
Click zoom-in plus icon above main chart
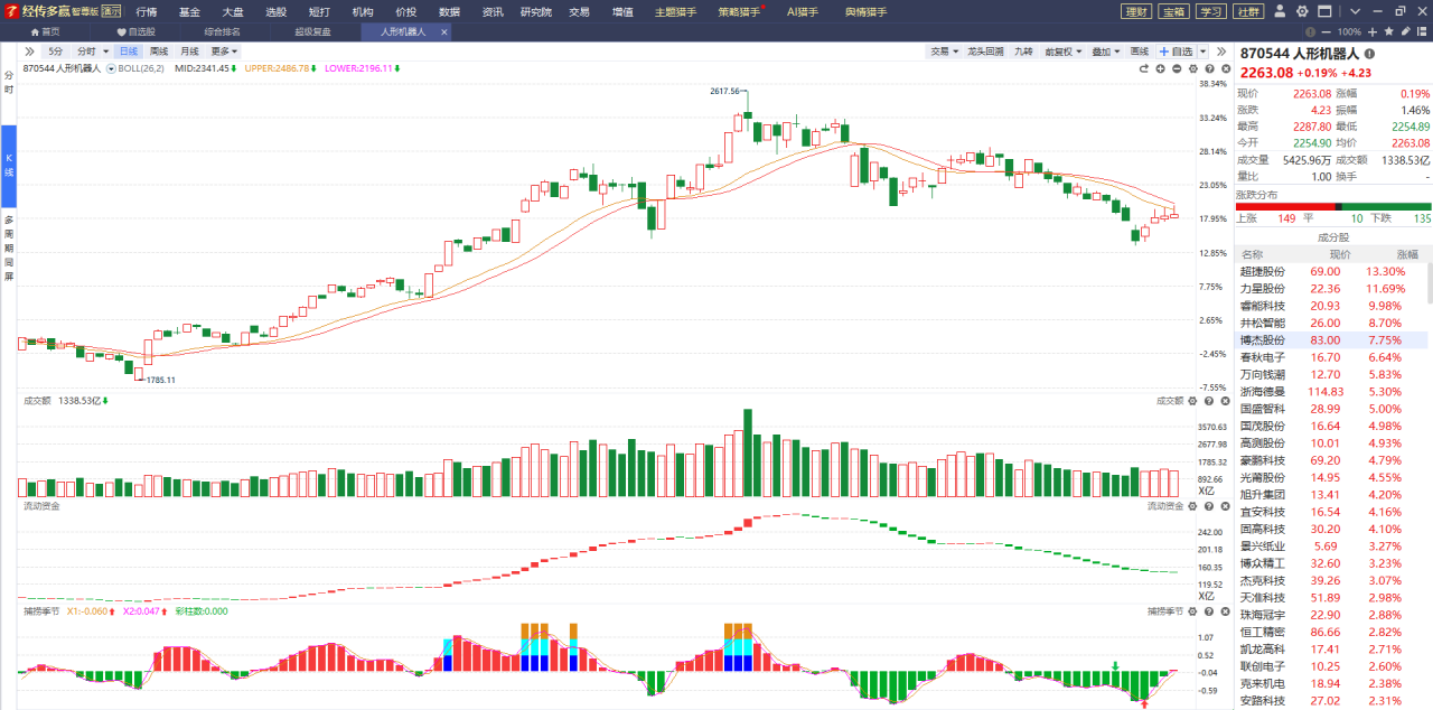tap(1161, 69)
